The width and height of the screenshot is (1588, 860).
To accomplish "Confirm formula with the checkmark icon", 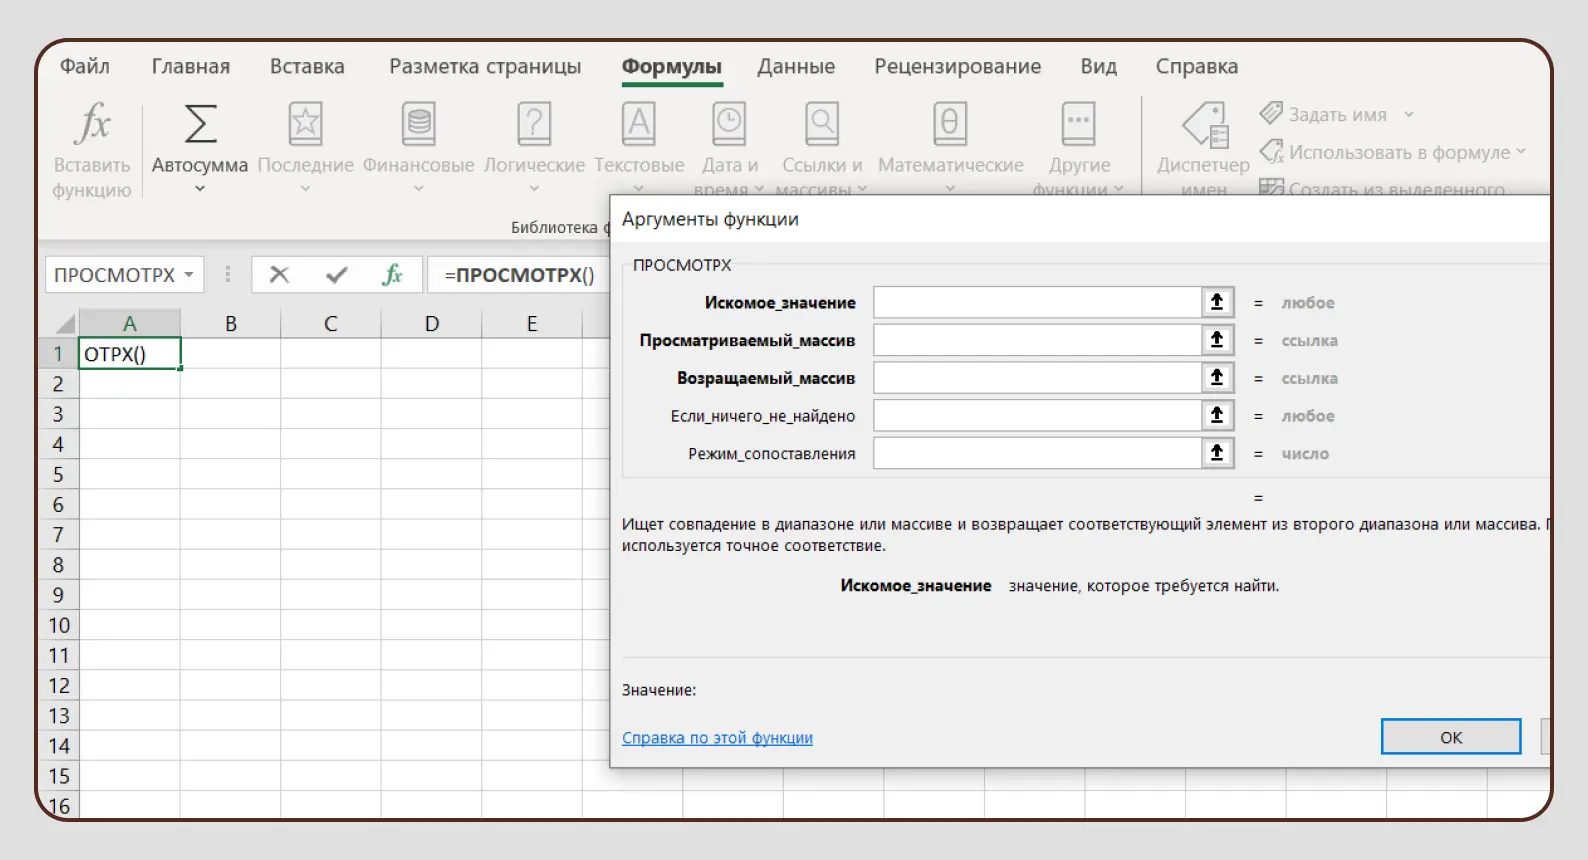I will pyautogui.click(x=336, y=274).
